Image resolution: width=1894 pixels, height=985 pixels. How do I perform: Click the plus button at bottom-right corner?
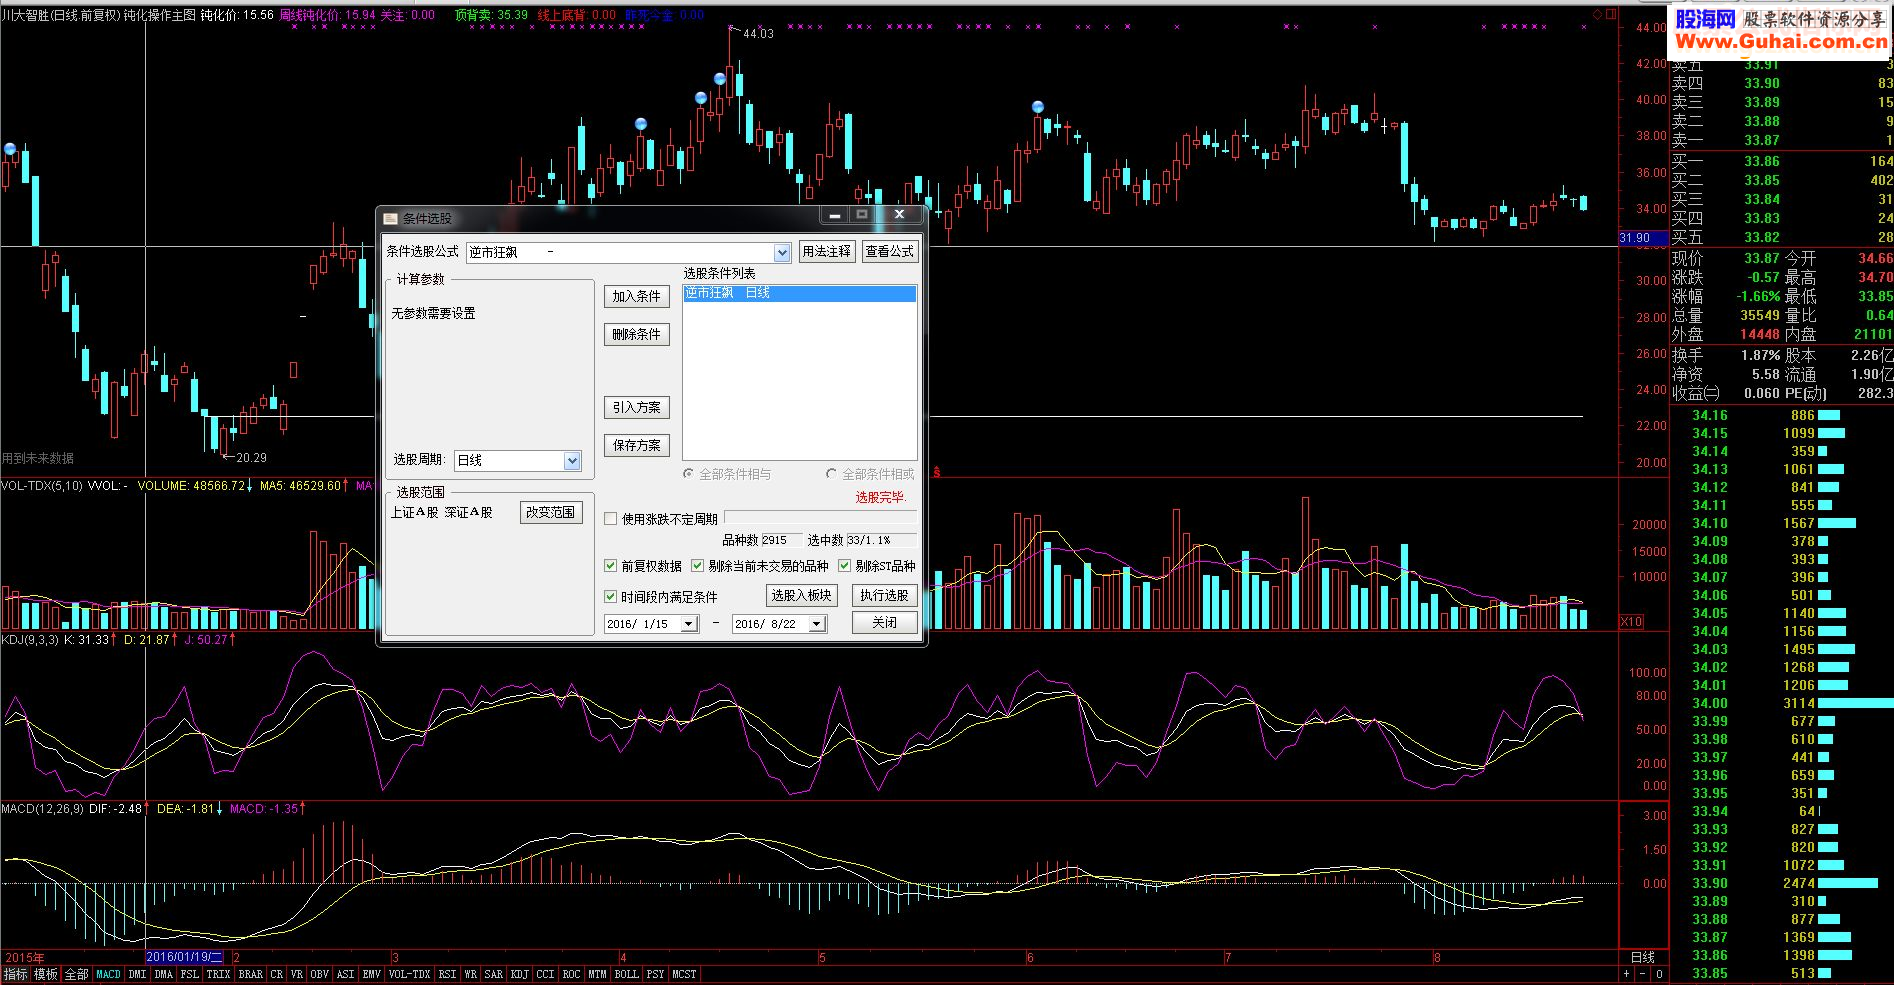click(x=1625, y=973)
